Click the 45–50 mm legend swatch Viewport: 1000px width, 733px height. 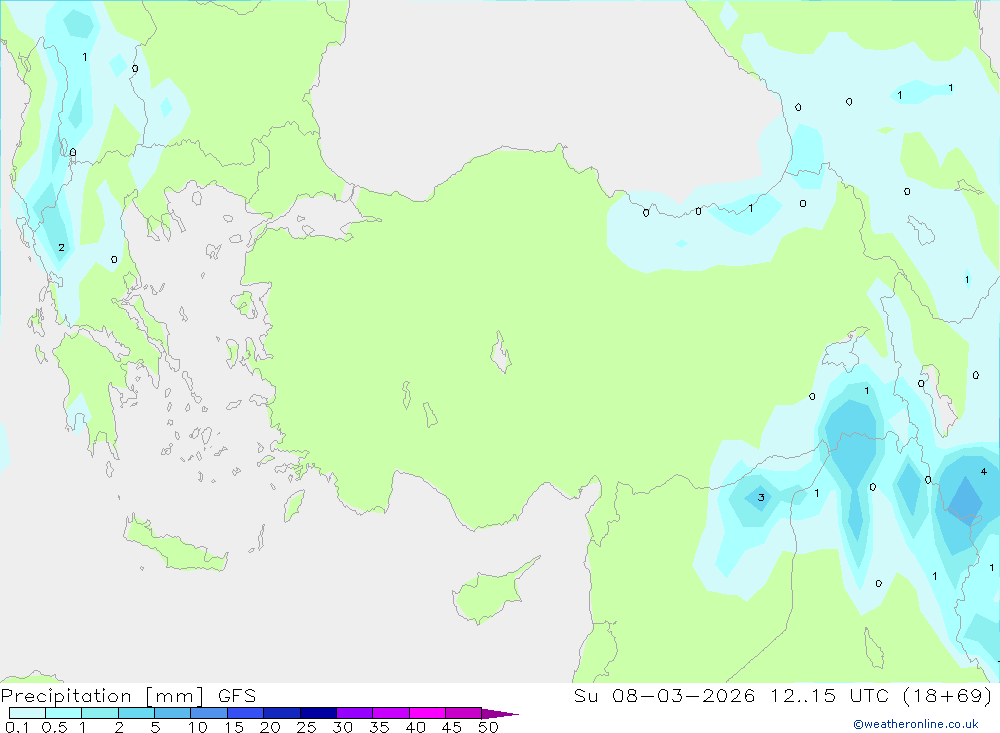click(463, 713)
